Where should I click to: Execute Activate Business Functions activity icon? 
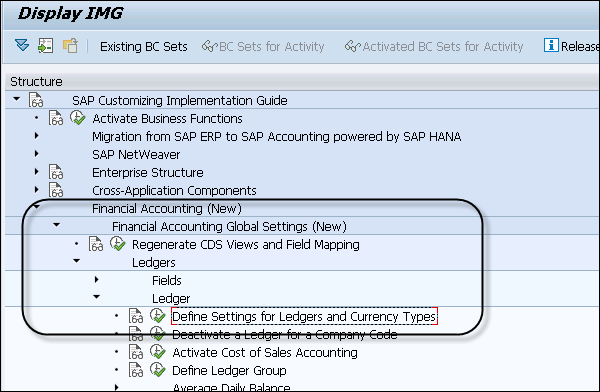[x=78, y=118]
